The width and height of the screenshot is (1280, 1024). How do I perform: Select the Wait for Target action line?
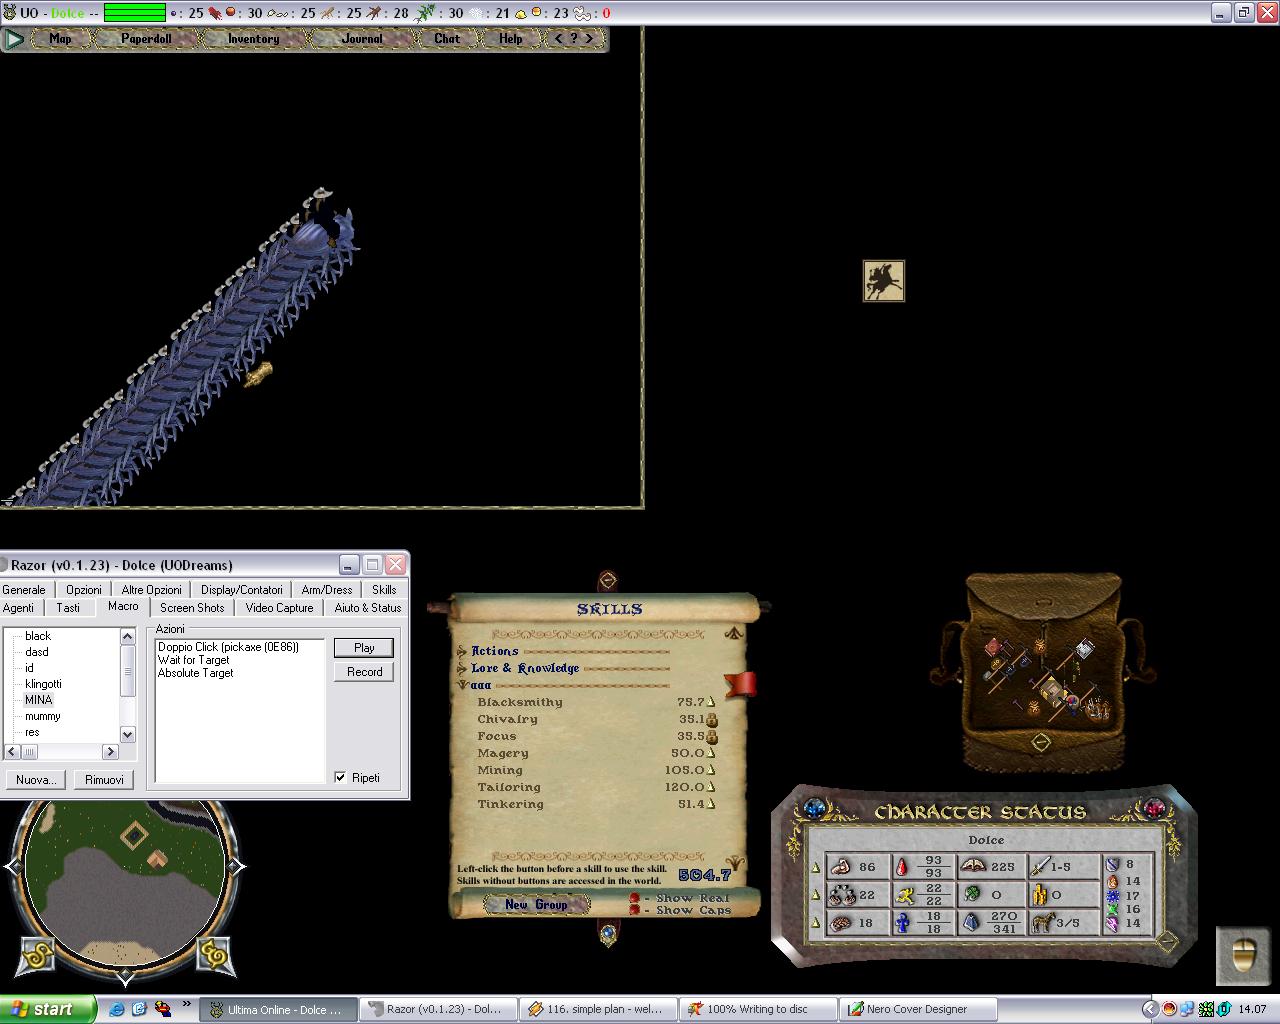(x=194, y=660)
